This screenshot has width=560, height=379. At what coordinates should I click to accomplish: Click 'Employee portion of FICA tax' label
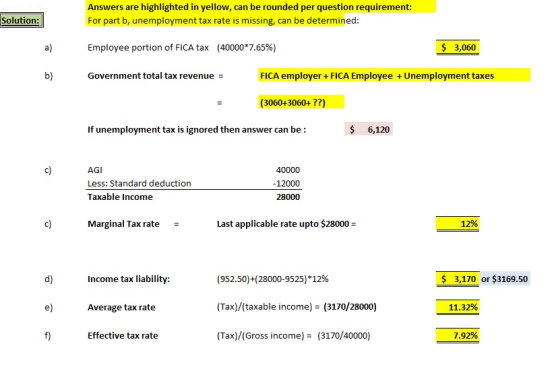pos(148,48)
